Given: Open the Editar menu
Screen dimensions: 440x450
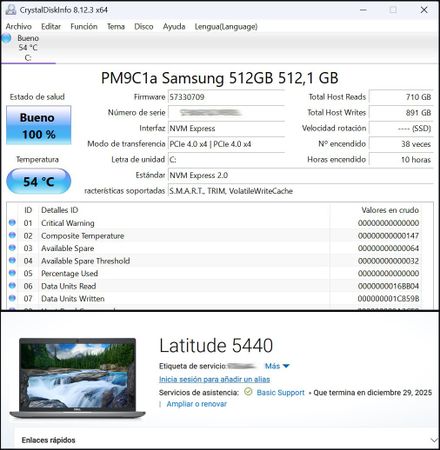Looking at the screenshot, I should point(51,26).
